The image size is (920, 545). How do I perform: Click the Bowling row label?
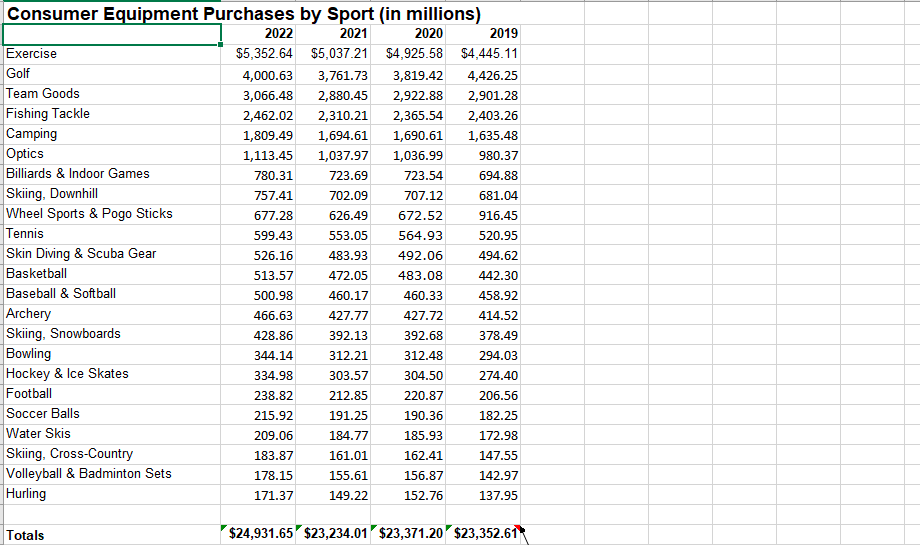point(29,354)
